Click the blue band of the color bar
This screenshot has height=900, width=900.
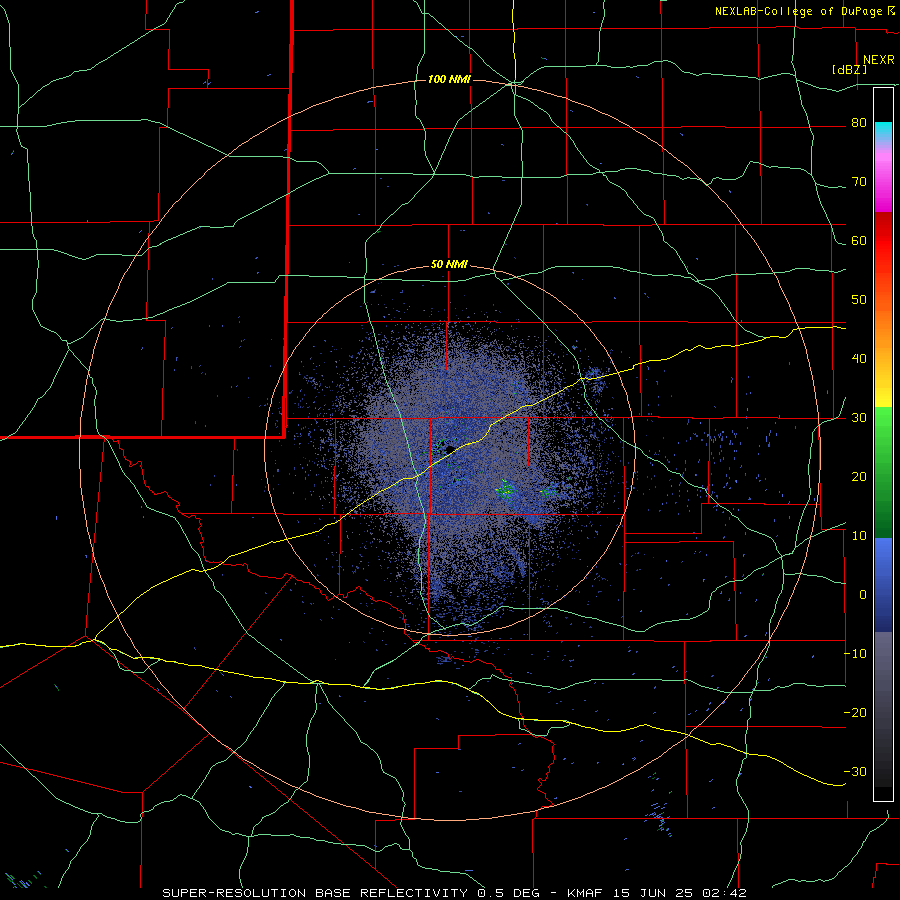(883, 585)
